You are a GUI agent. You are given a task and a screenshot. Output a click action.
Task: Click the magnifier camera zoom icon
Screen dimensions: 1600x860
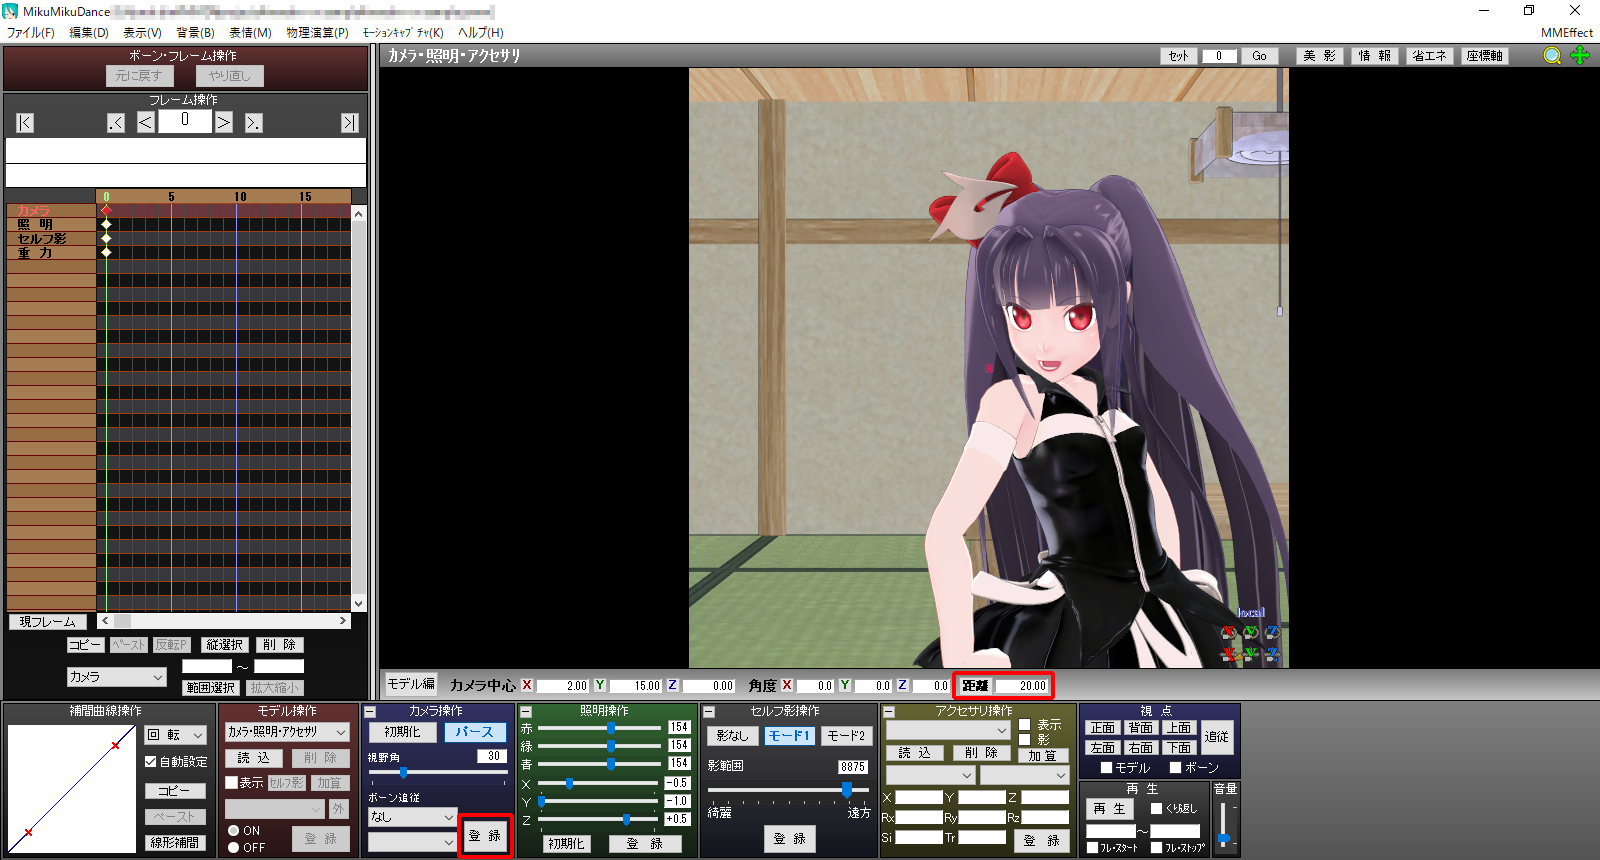(1552, 56)
